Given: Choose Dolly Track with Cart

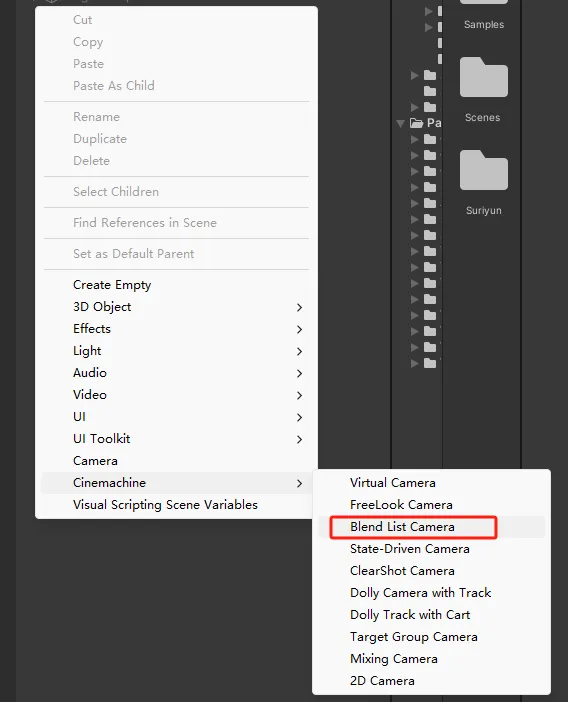Looking at the screenshot, I should pyautogui.click(x=431, y=615).
